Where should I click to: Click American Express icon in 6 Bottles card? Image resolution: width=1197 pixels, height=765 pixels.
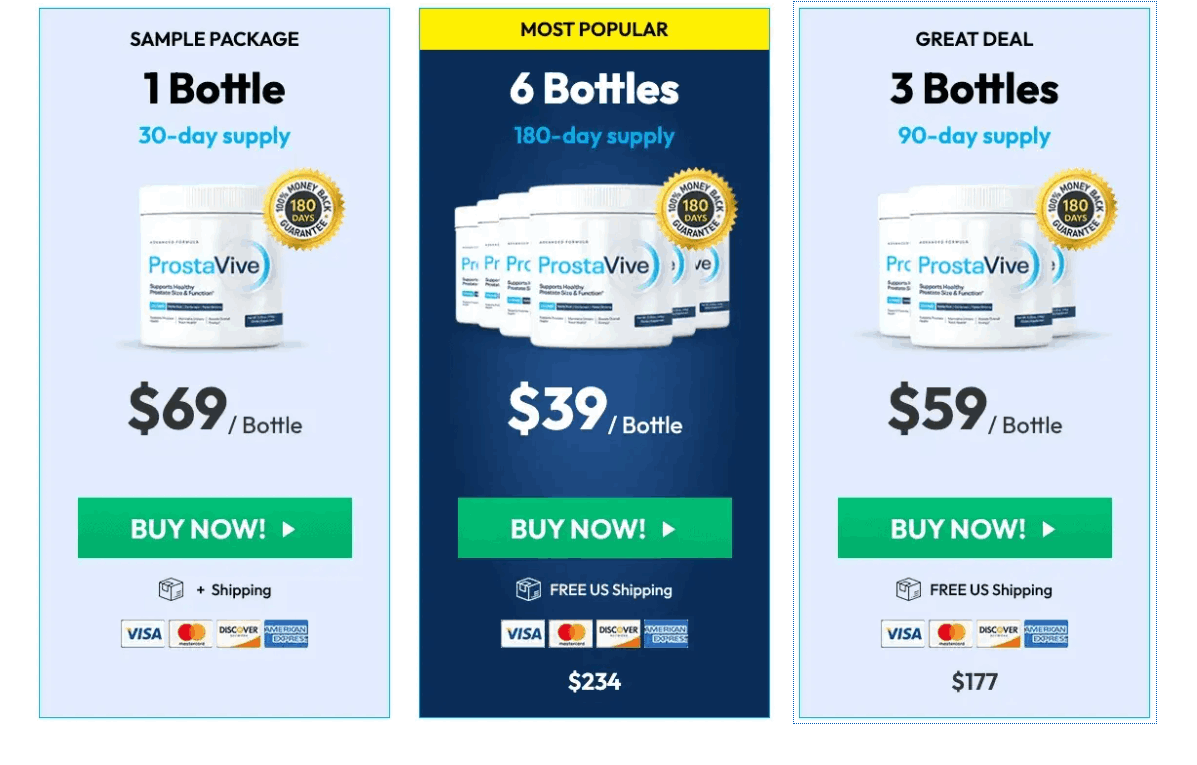tap(666, 634)
